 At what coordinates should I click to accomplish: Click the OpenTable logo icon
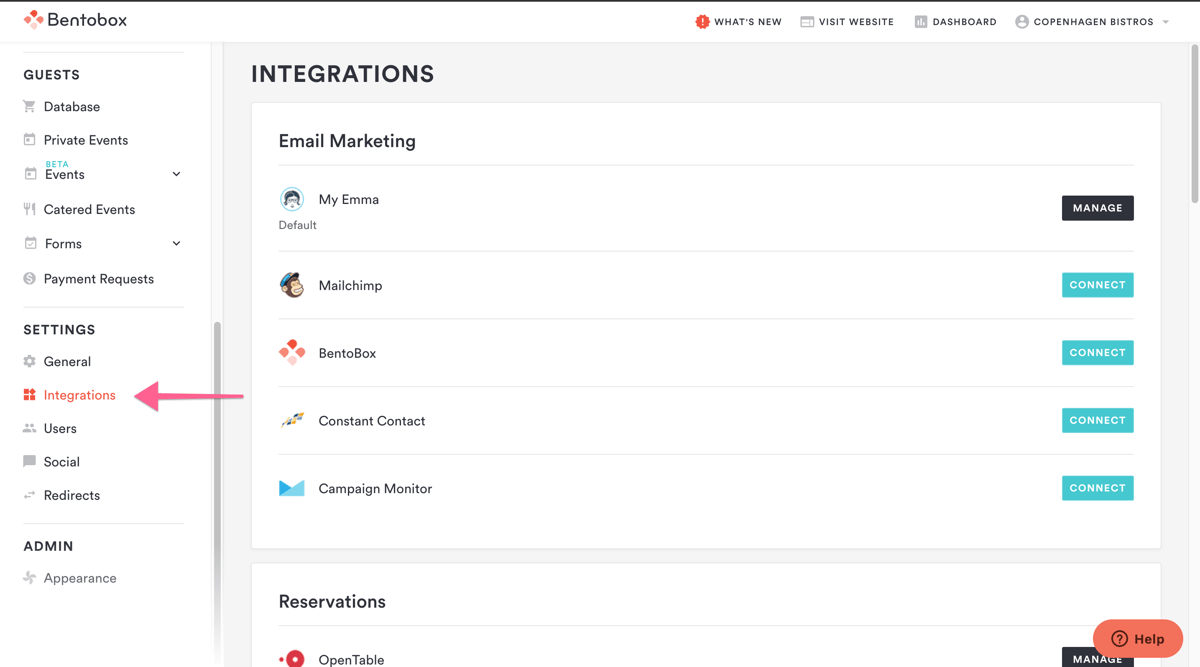tap(292, 659)
